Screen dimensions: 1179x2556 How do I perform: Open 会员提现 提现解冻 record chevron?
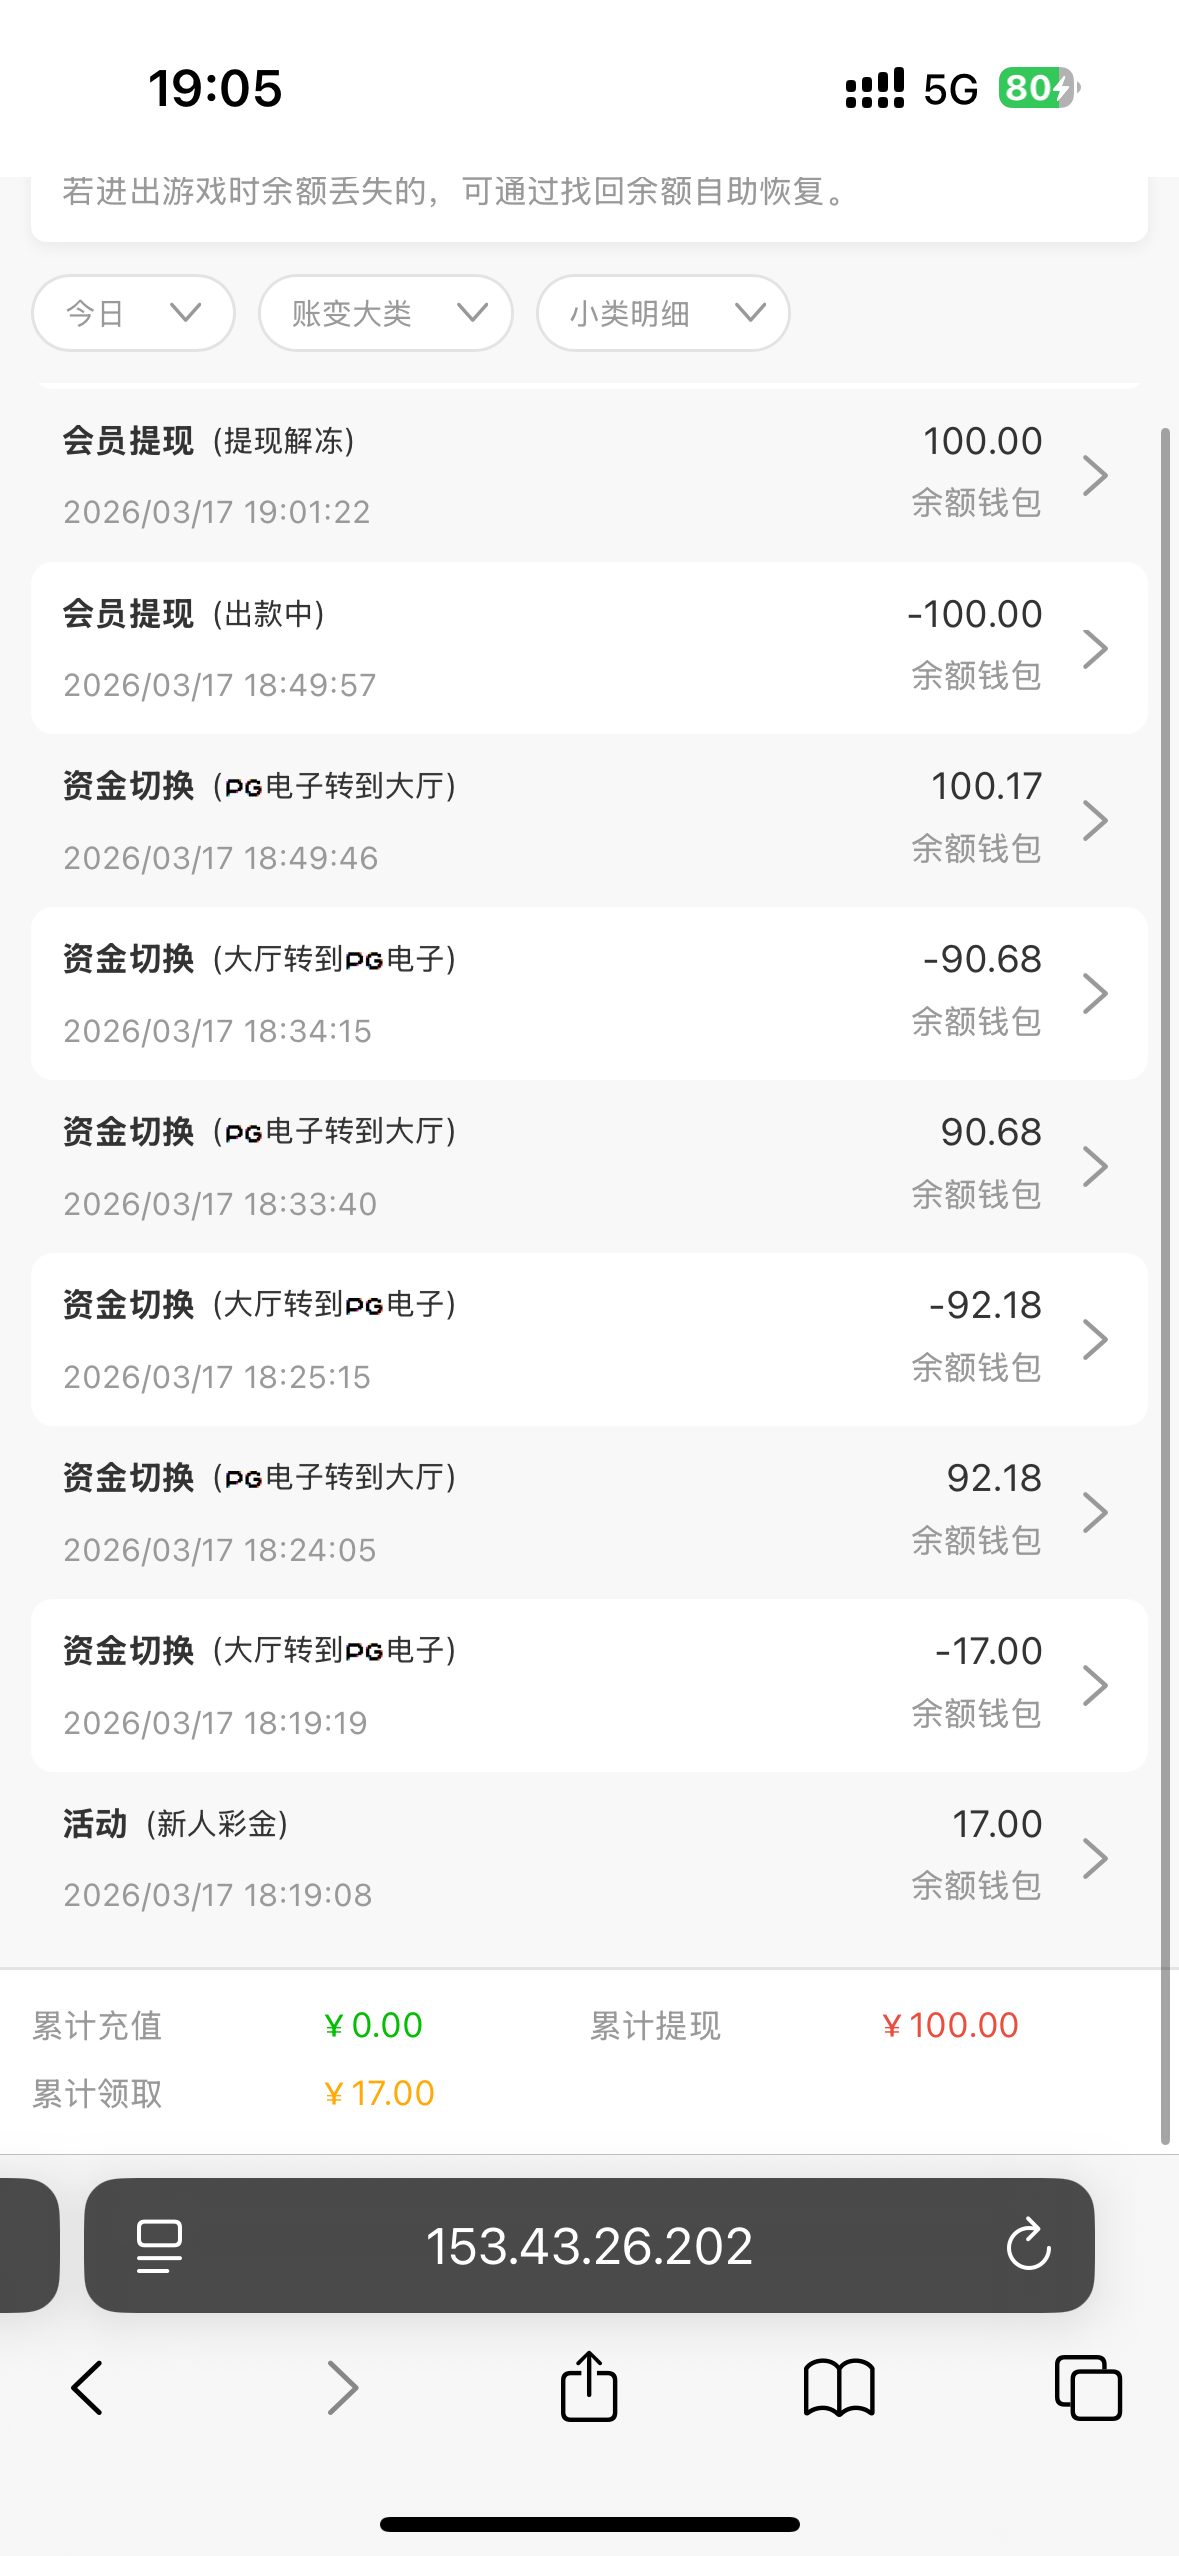point(1095,475)
